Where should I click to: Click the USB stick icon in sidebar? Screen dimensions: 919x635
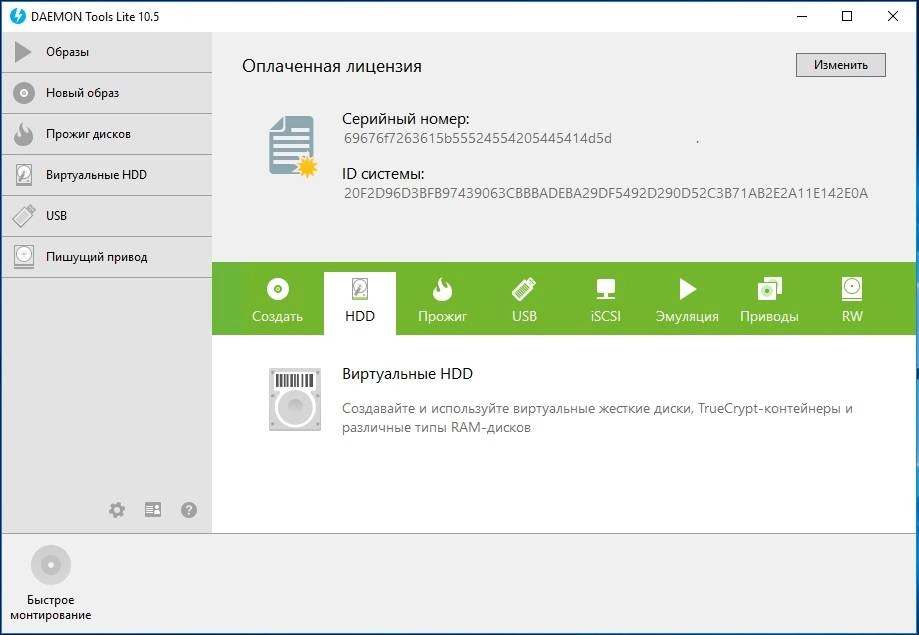(x=23, y=216)
